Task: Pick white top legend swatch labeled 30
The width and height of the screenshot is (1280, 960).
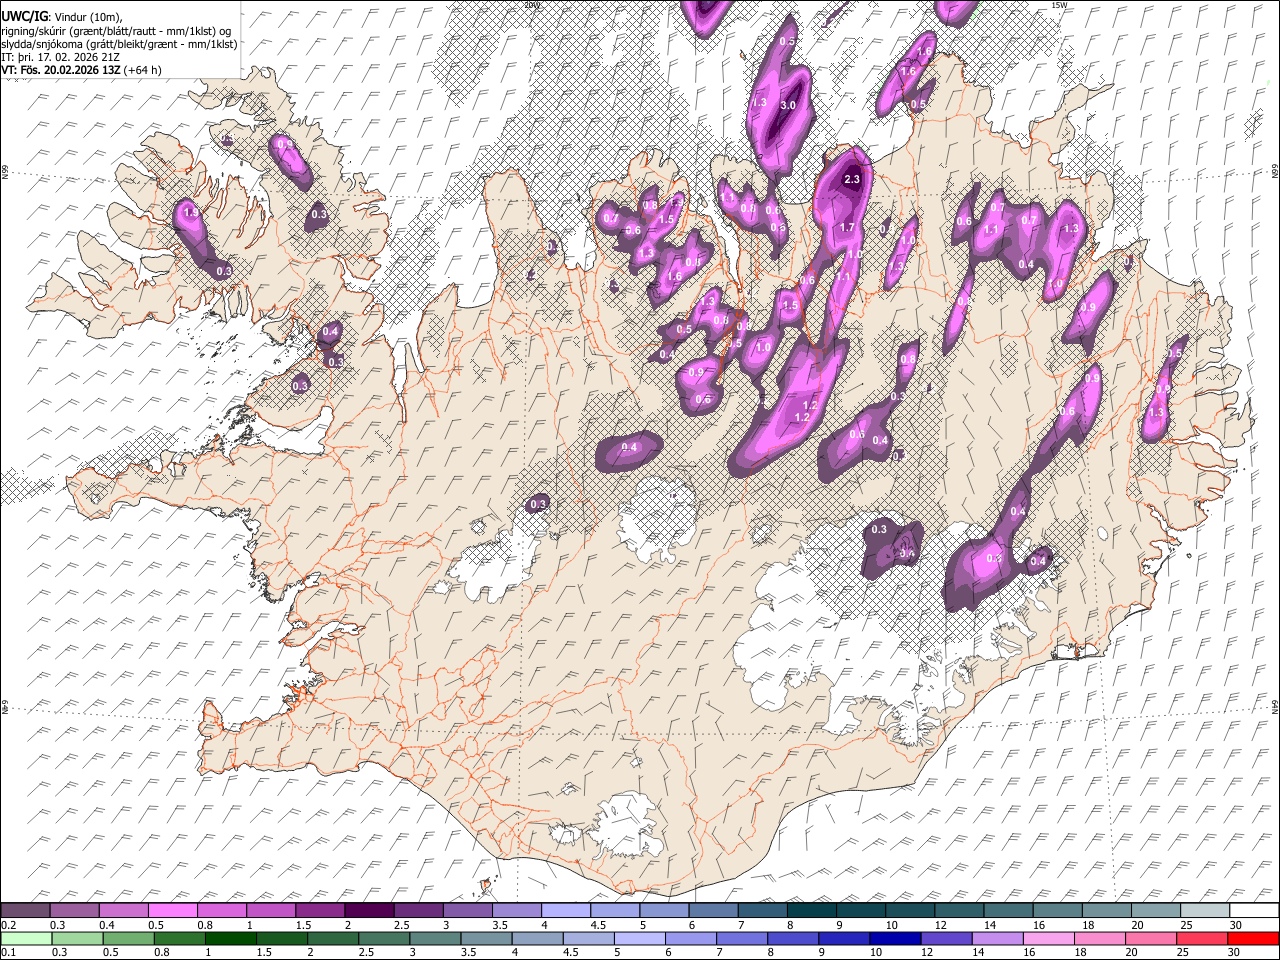Action: click(1254, 911)
